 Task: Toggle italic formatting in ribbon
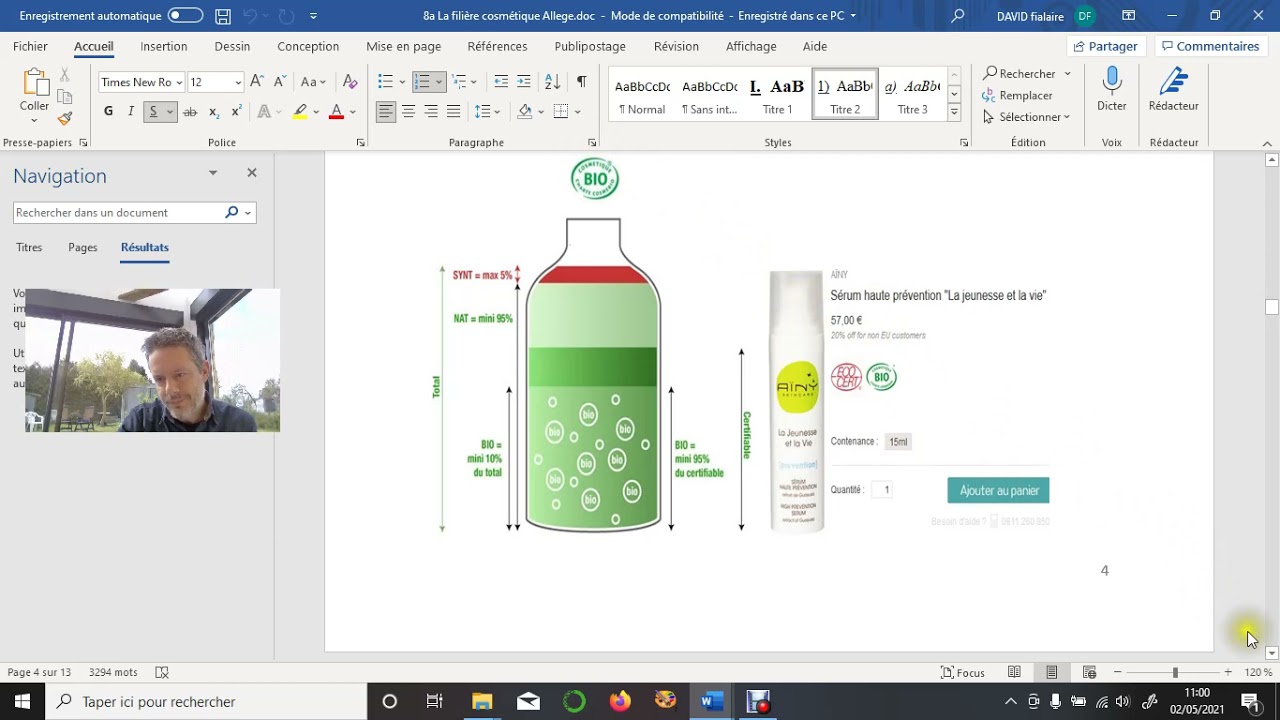130,111
